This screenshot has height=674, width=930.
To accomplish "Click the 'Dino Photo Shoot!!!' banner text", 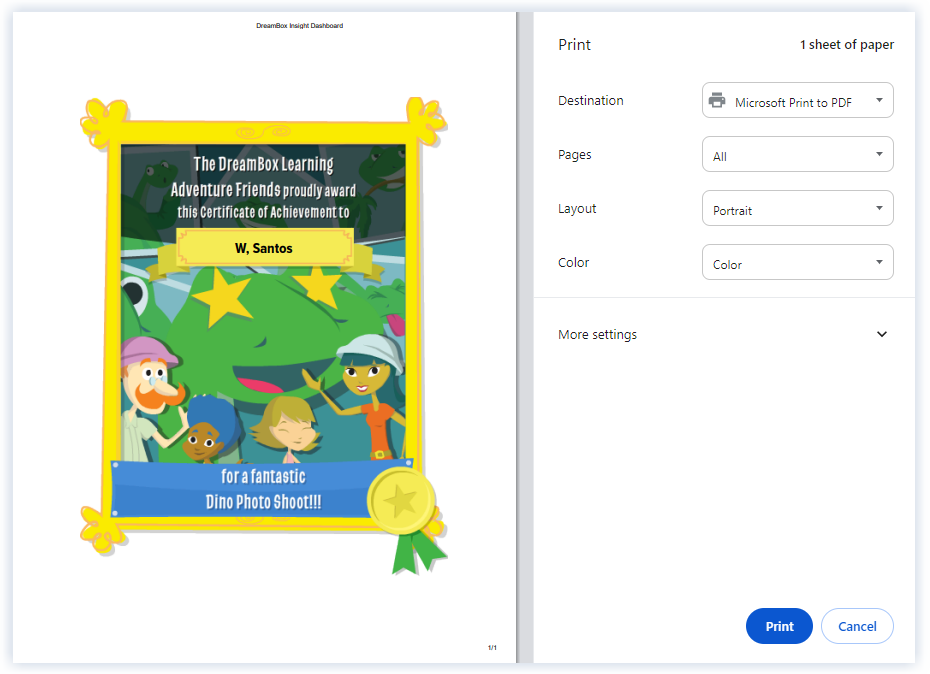I will point(263,502).
